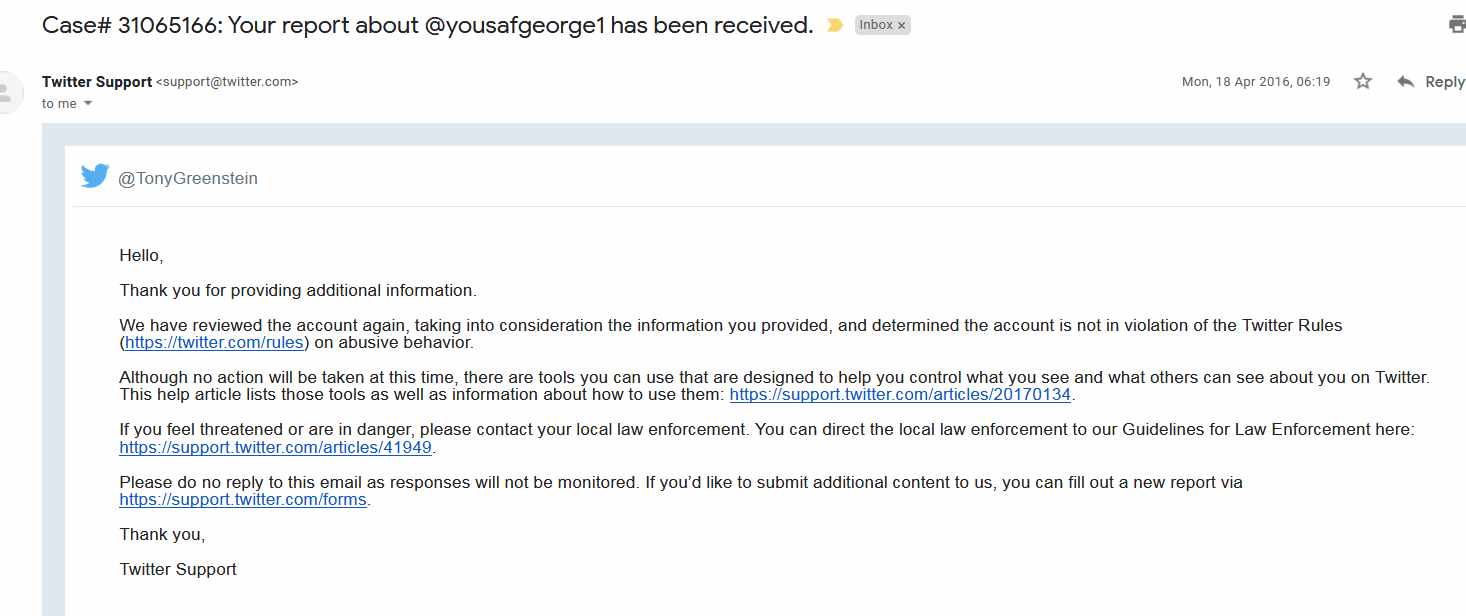Click the support@twitter.com sender address
Image resolution: width=1466 pixels, height=616 pixels.
point(227,82)
